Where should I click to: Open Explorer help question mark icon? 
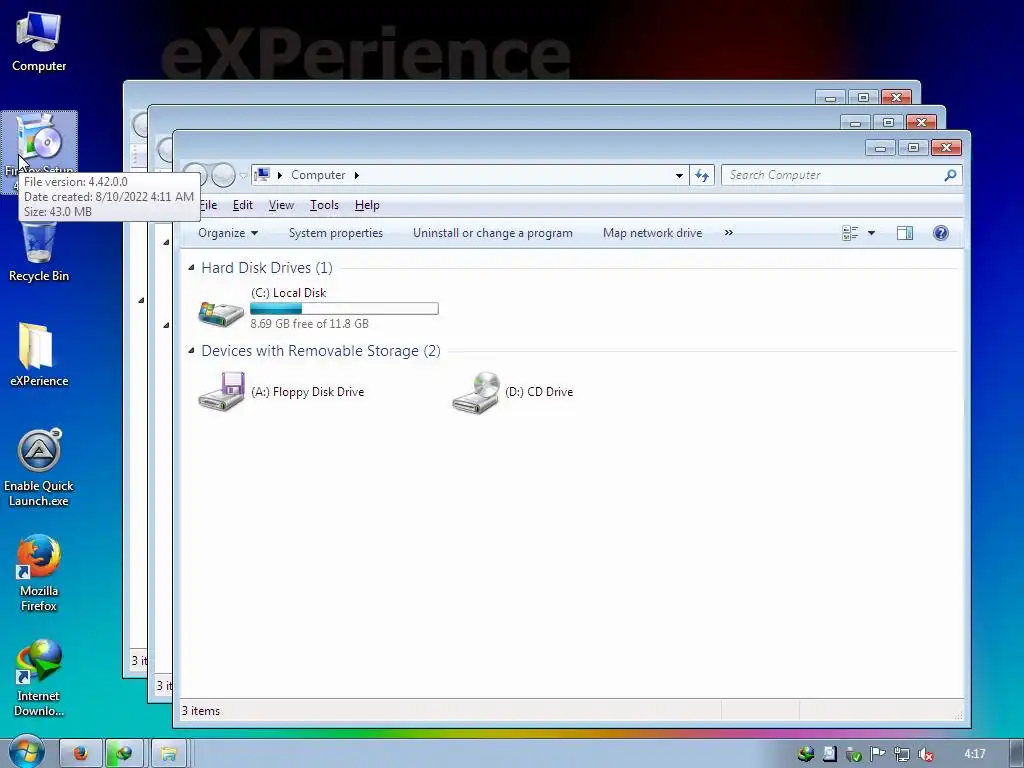[940, 233]
